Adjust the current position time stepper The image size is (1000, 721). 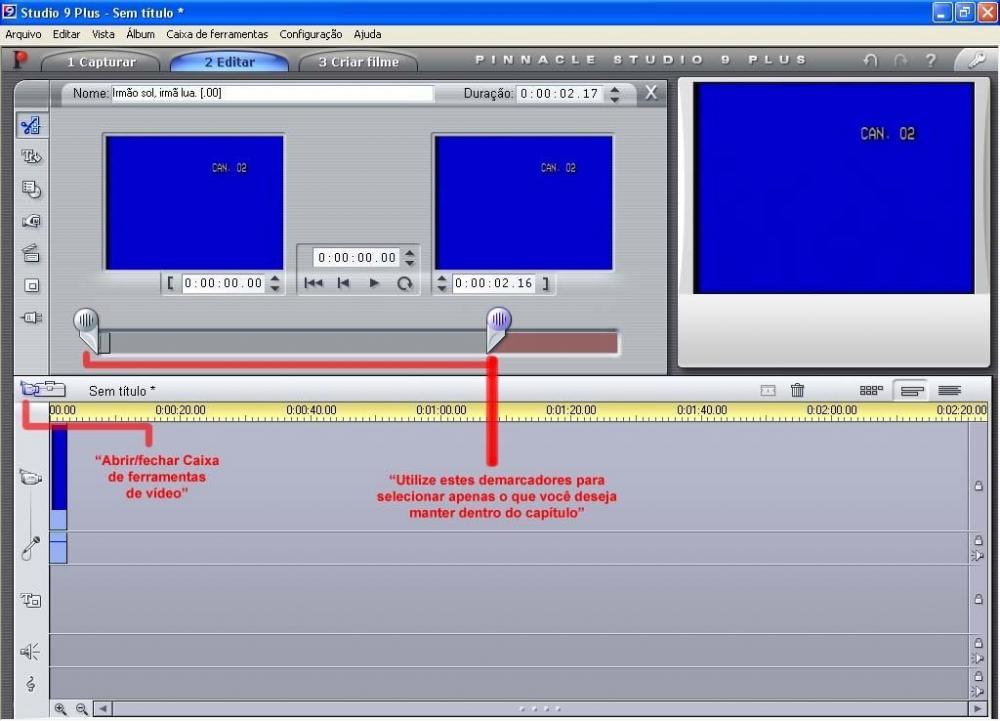[410, 258]
